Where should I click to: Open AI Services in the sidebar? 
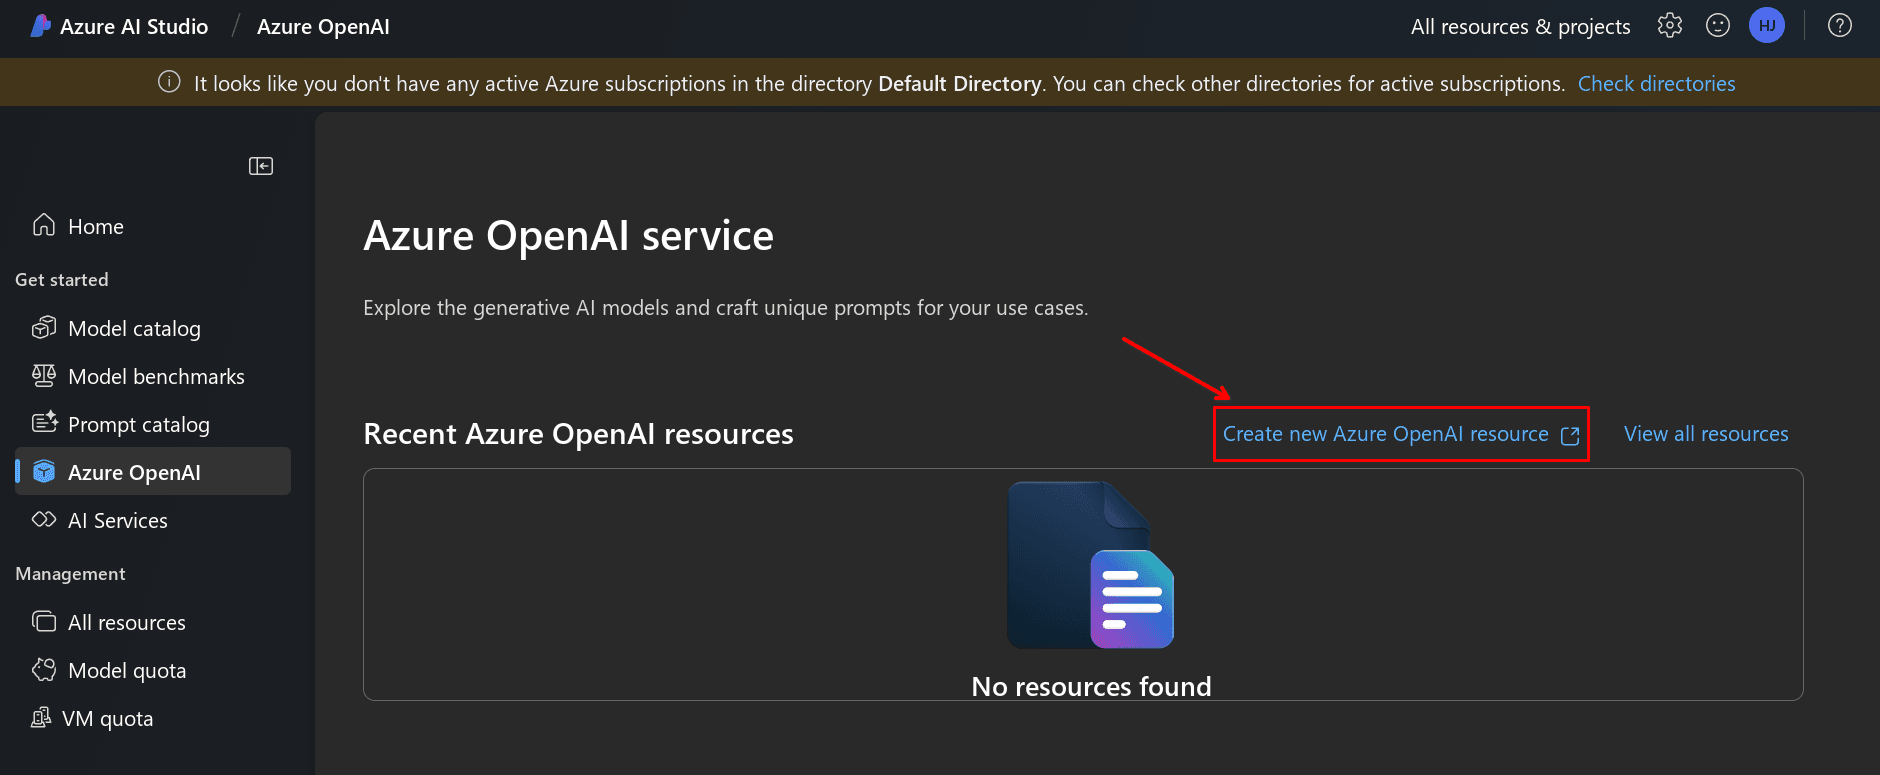pos(117,521)
